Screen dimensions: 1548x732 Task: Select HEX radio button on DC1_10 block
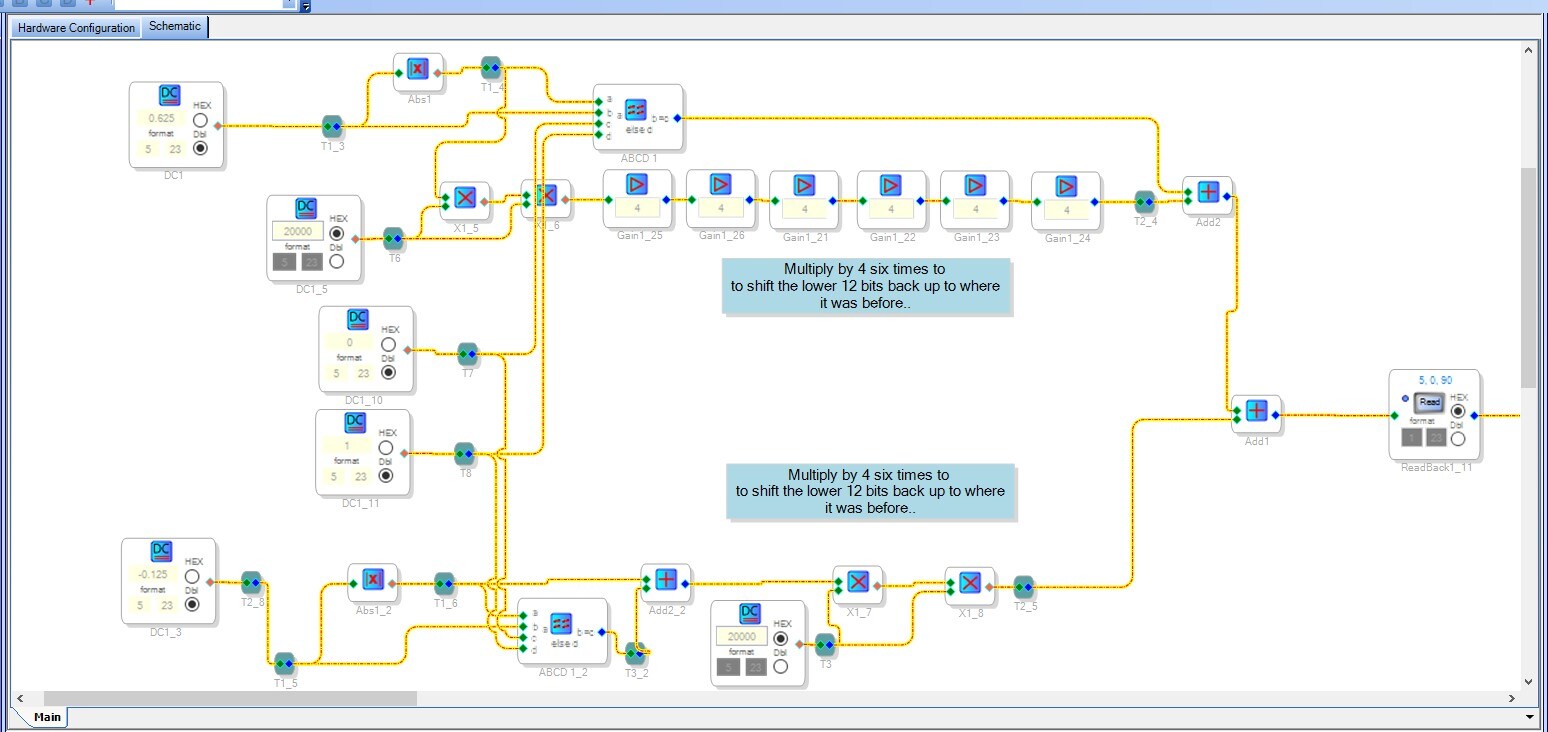(x=389, y=345)
